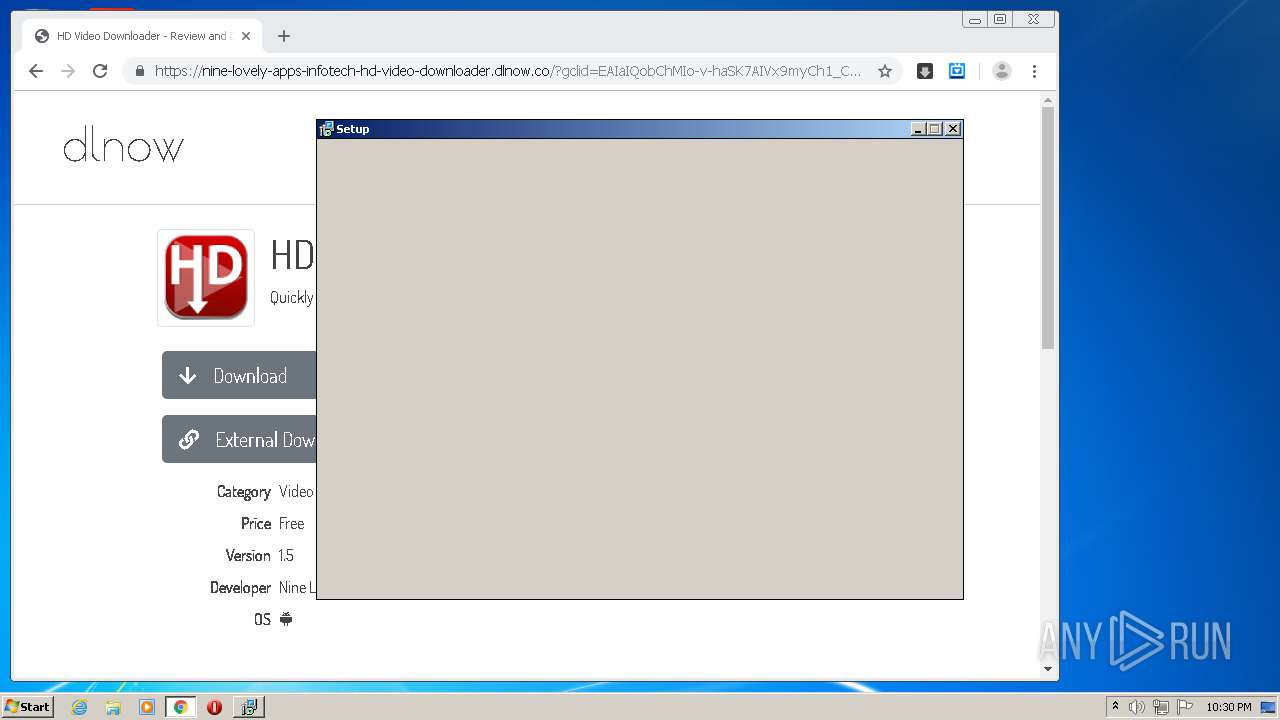Bookmark this page with the star icon
This screenshot has height=720, width=1280.
coord(885,71)
